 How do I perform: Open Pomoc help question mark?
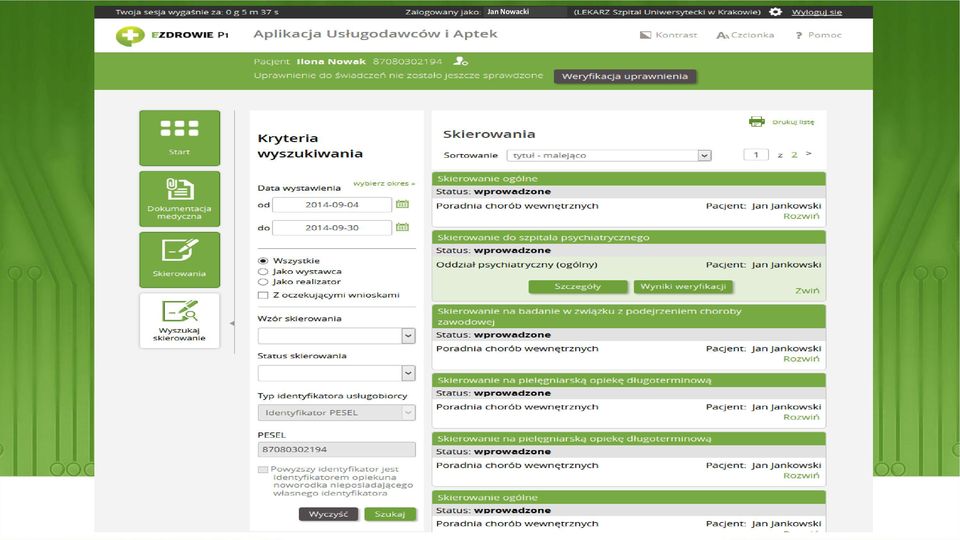[x=798, y=36]
